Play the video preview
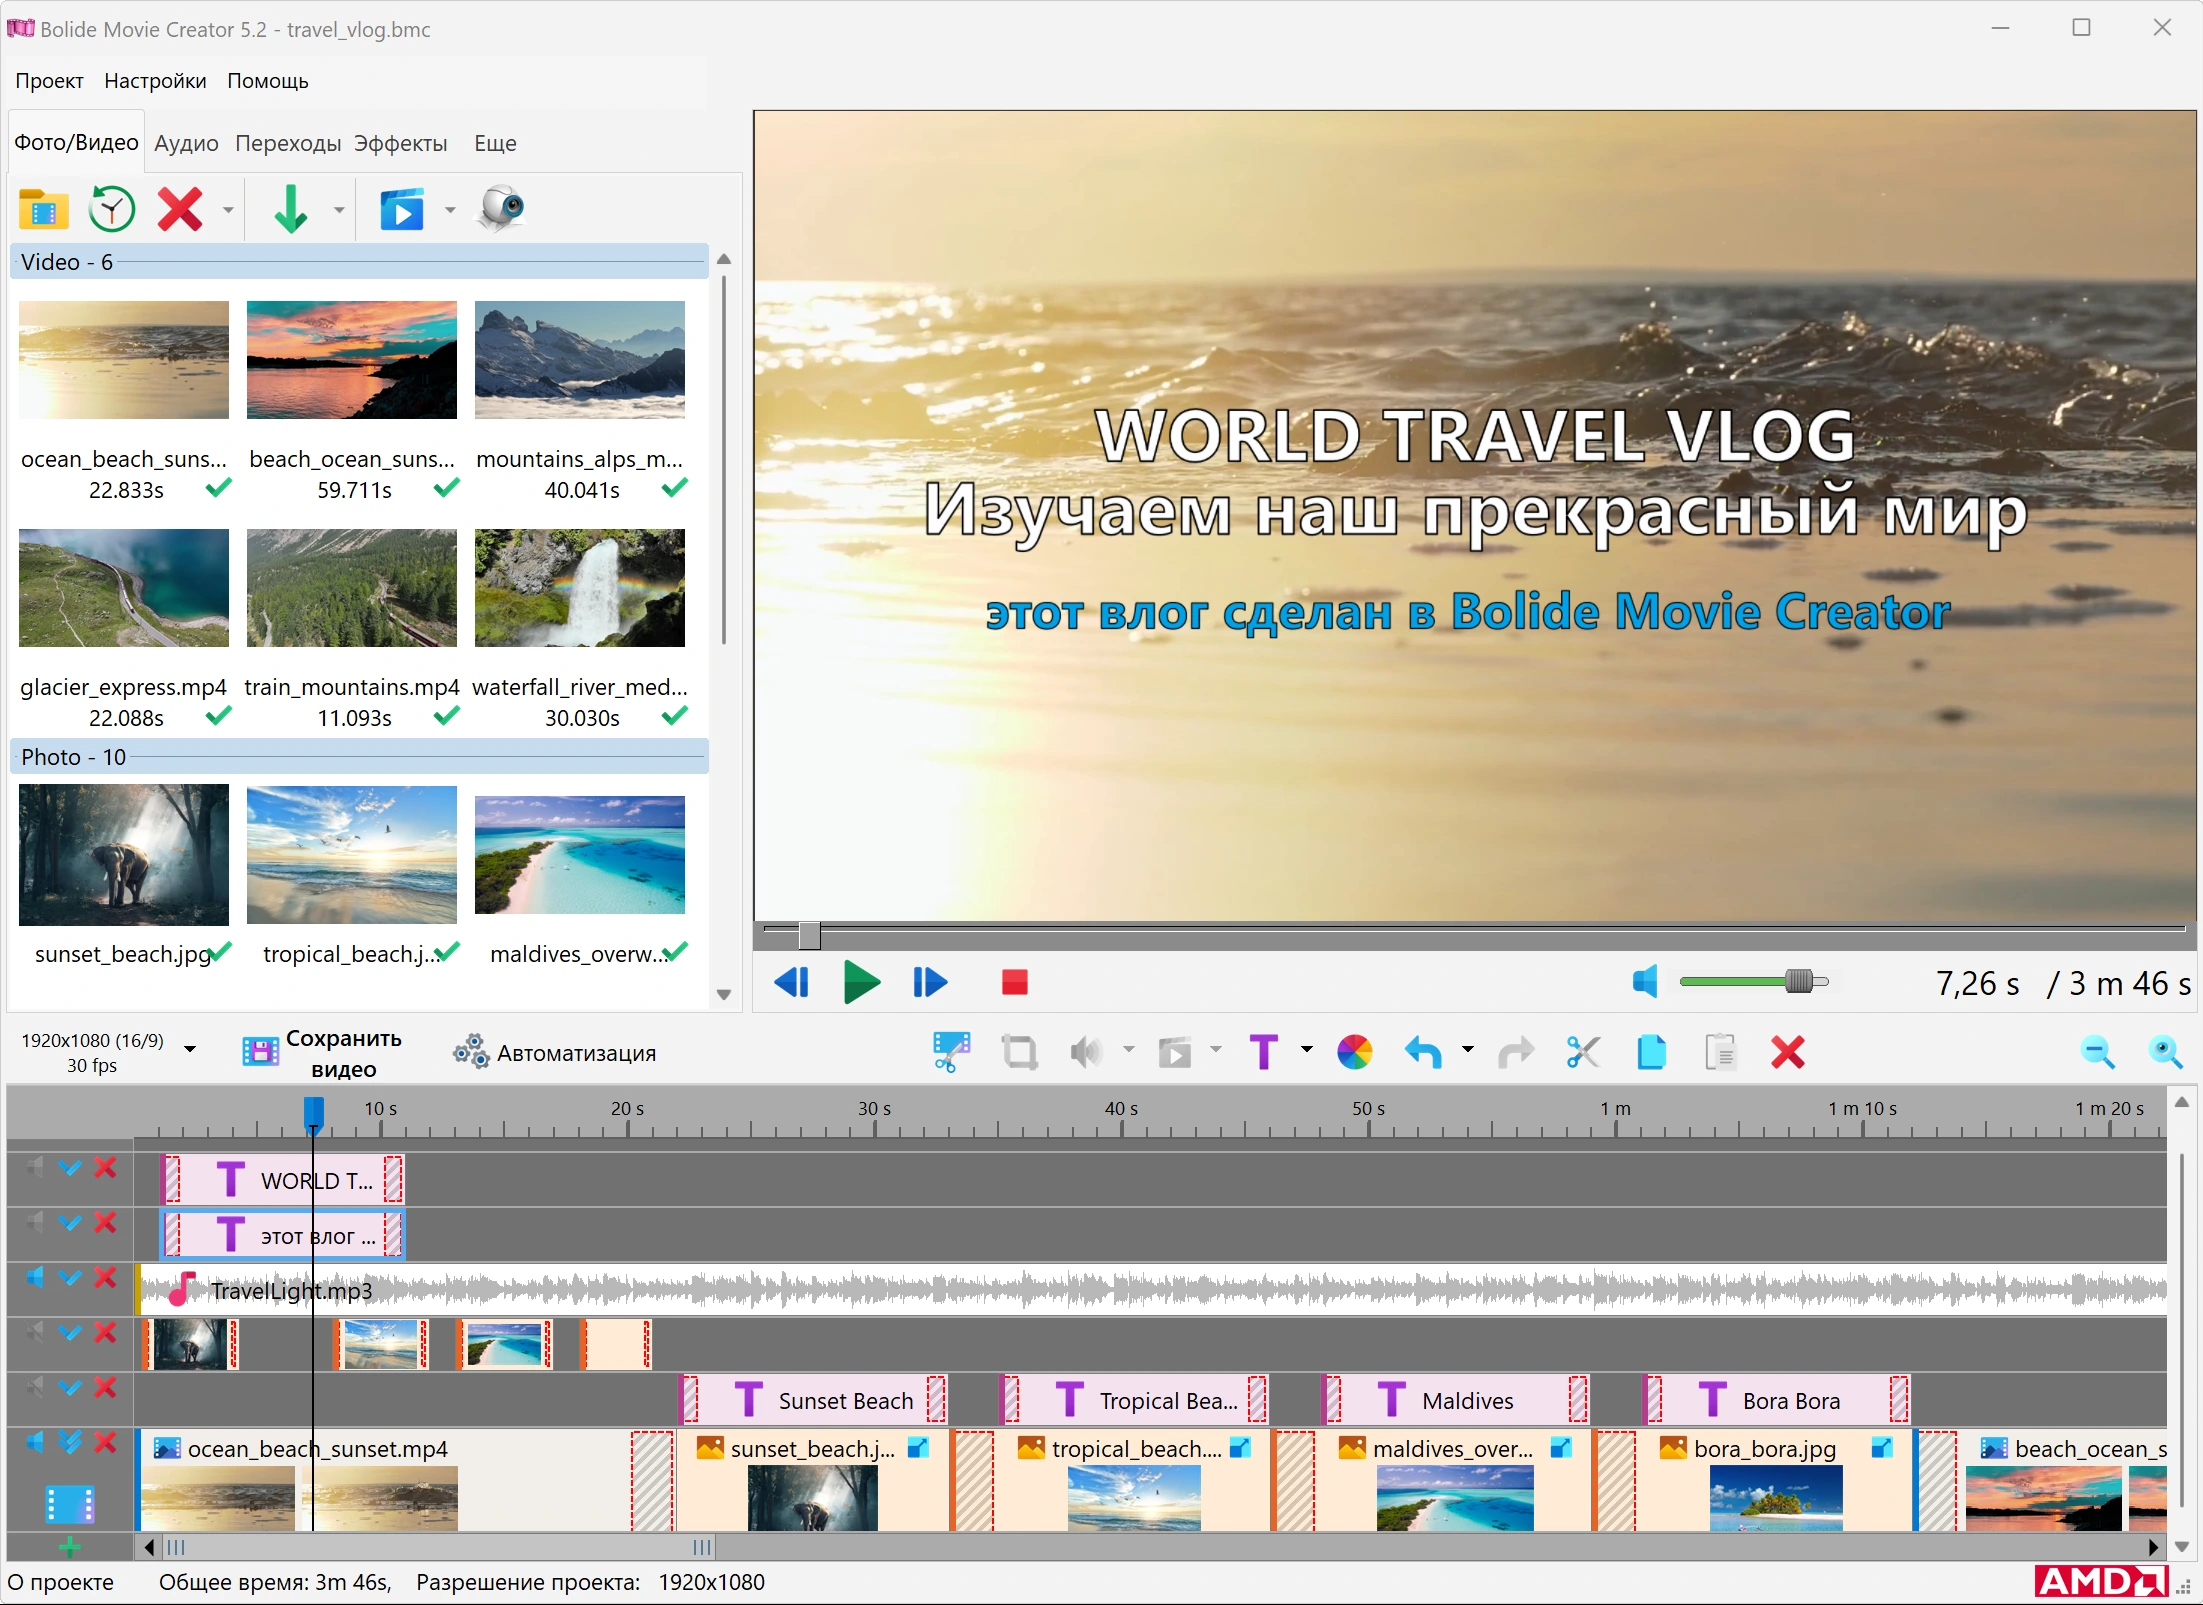 click(x=861, y=983)
